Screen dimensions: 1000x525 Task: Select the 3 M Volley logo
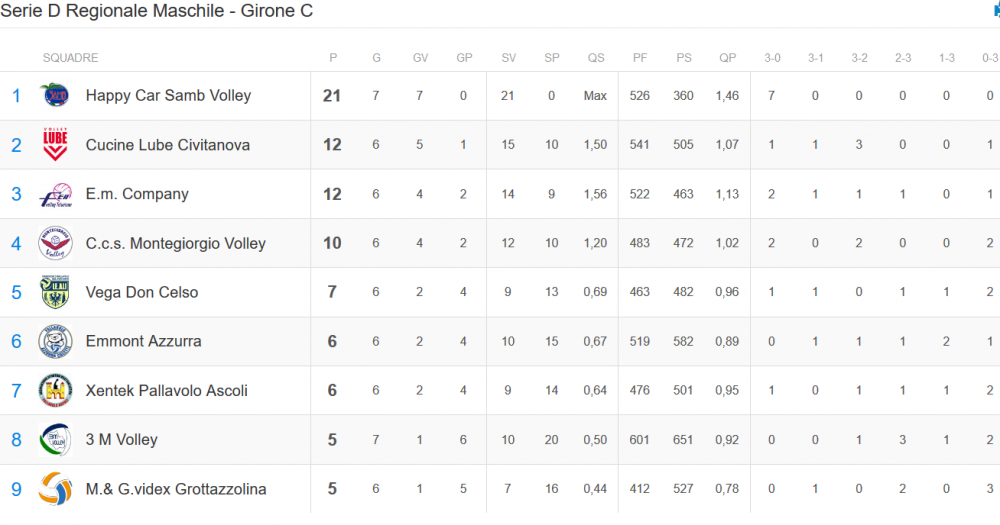pyautogui.click(x=55, y=440)
